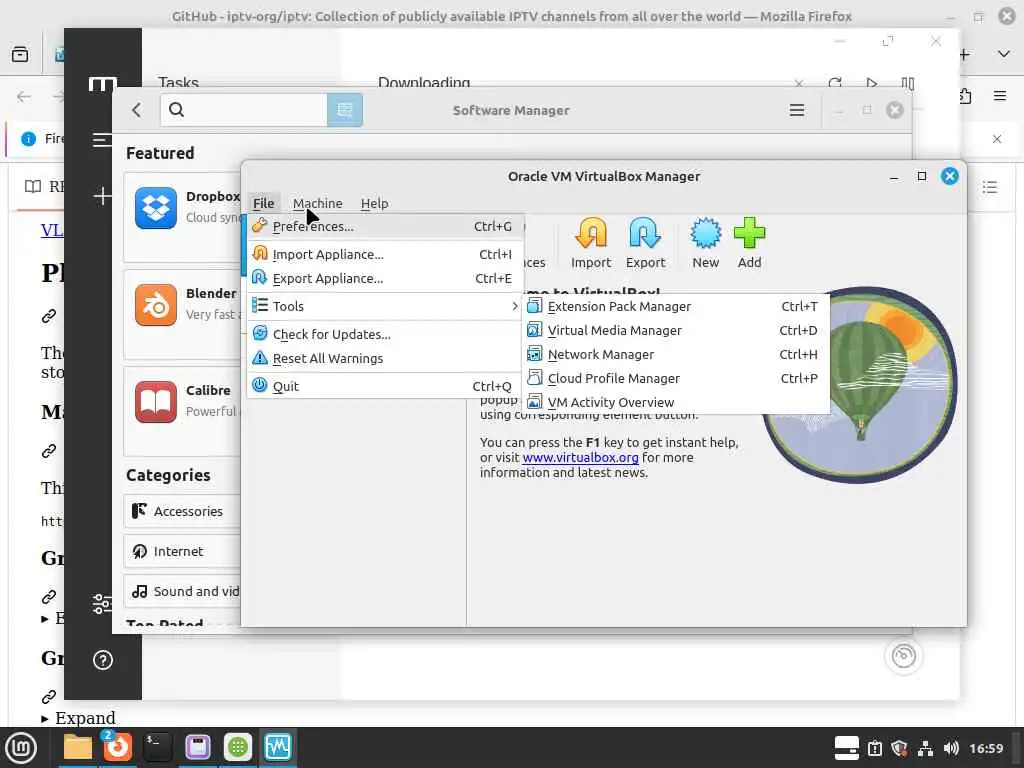The height and width of the screenshot is (768, 1024).
Task: Open VM Activity Overview from submenu
Action: (x=676, y=402)
